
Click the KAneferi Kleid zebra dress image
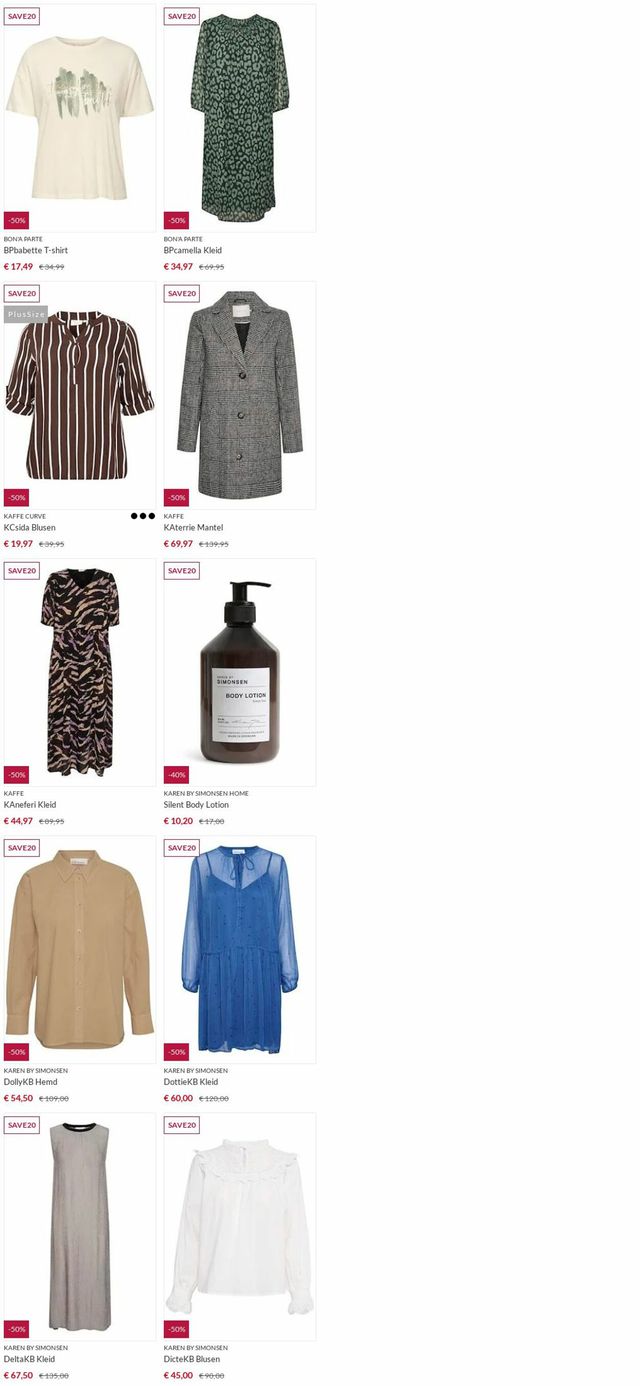point(80,672)
